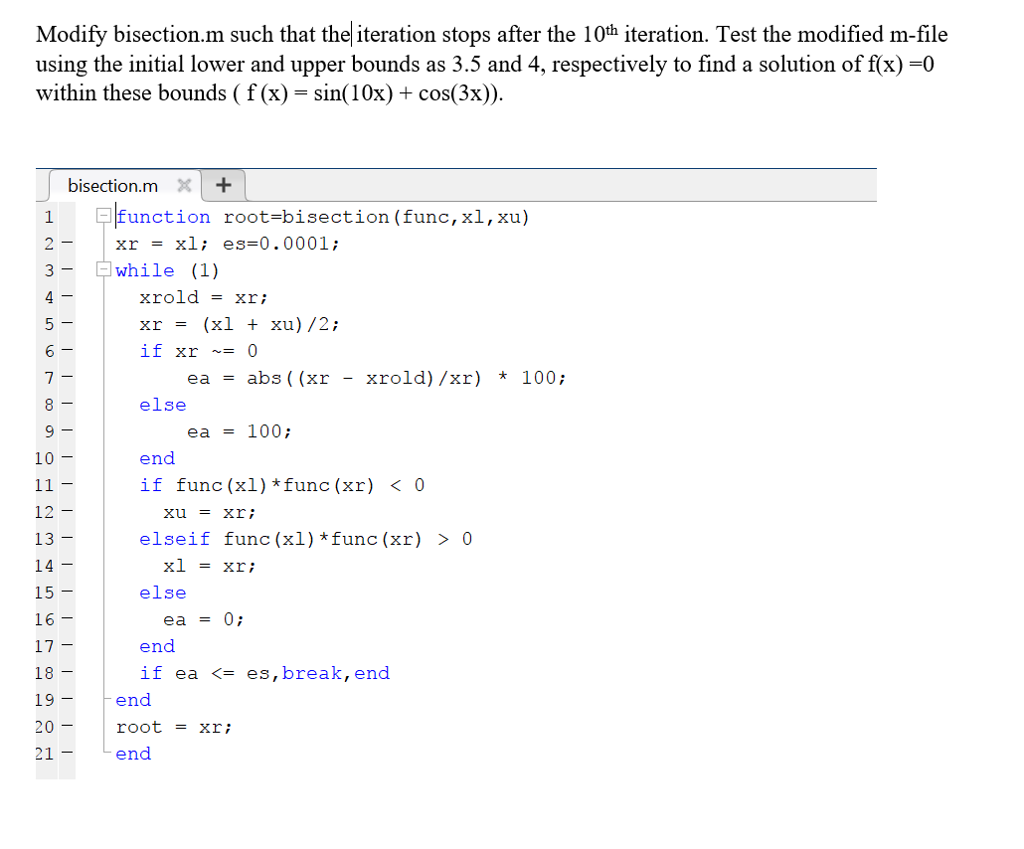Set a breakpoint on line 5
The width and height of the screenshot is (1024, 849).
(65, 324)
